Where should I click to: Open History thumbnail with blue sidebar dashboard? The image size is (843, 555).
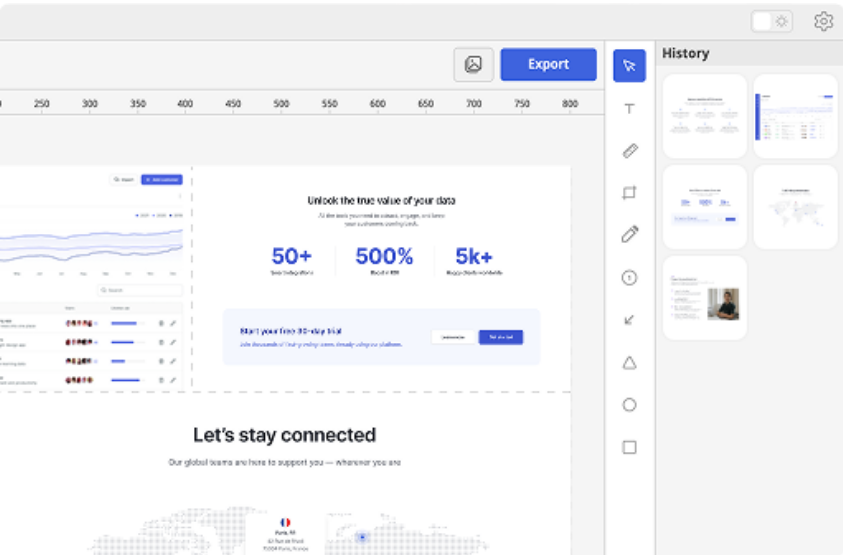[x=795, y=116]
